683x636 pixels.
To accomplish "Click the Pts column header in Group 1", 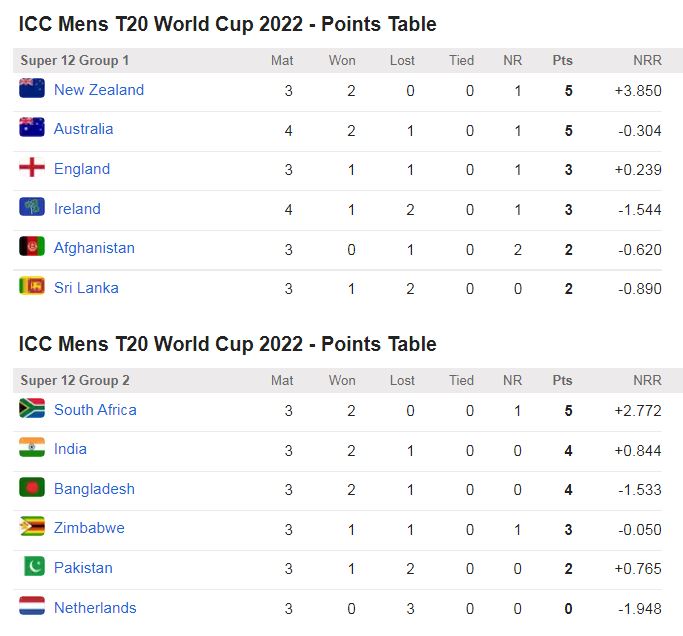I will tap(563, 61).
